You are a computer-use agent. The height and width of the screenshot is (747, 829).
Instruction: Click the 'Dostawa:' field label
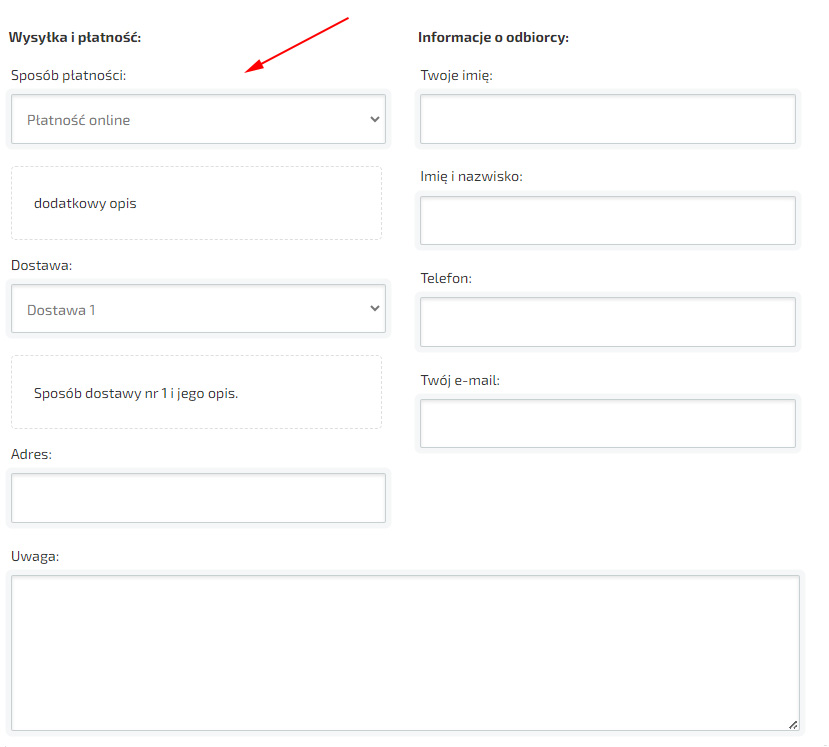(x=41, y=265)
